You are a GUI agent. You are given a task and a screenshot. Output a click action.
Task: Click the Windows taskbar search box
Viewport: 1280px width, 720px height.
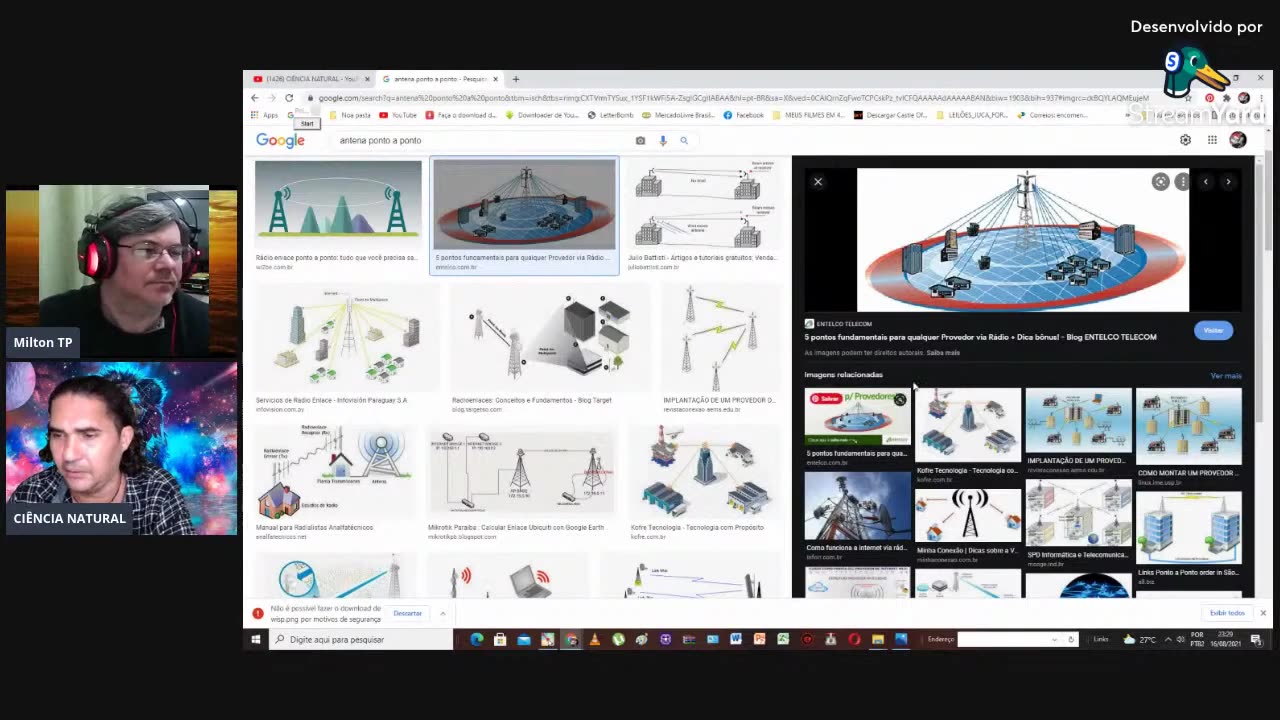point(360,639)
